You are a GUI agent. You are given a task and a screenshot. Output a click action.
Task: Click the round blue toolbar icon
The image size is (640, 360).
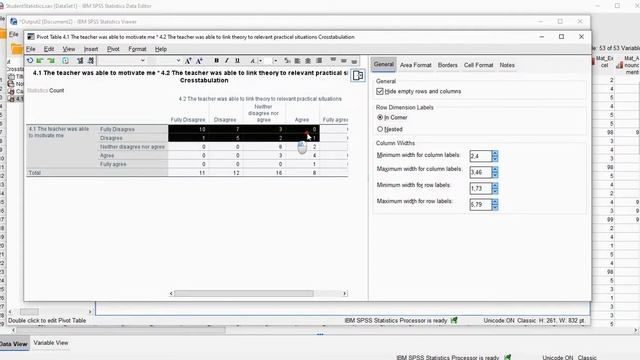click(x=65, y=60)
